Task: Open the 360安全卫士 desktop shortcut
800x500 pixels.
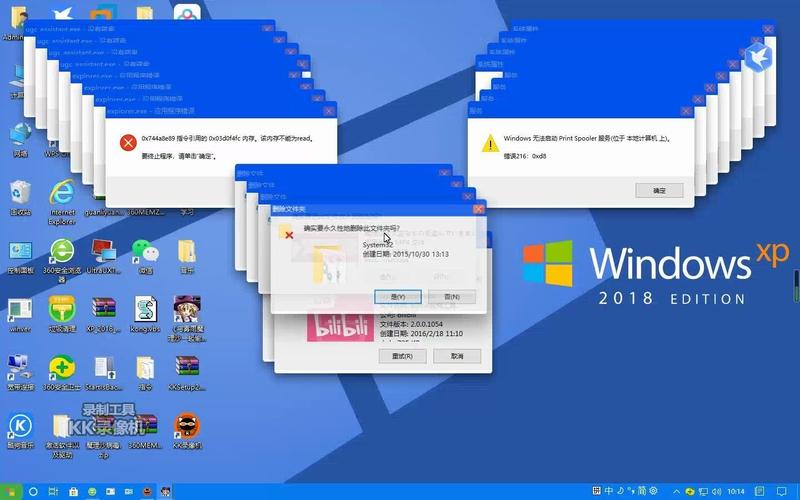Action: (62, 373)
